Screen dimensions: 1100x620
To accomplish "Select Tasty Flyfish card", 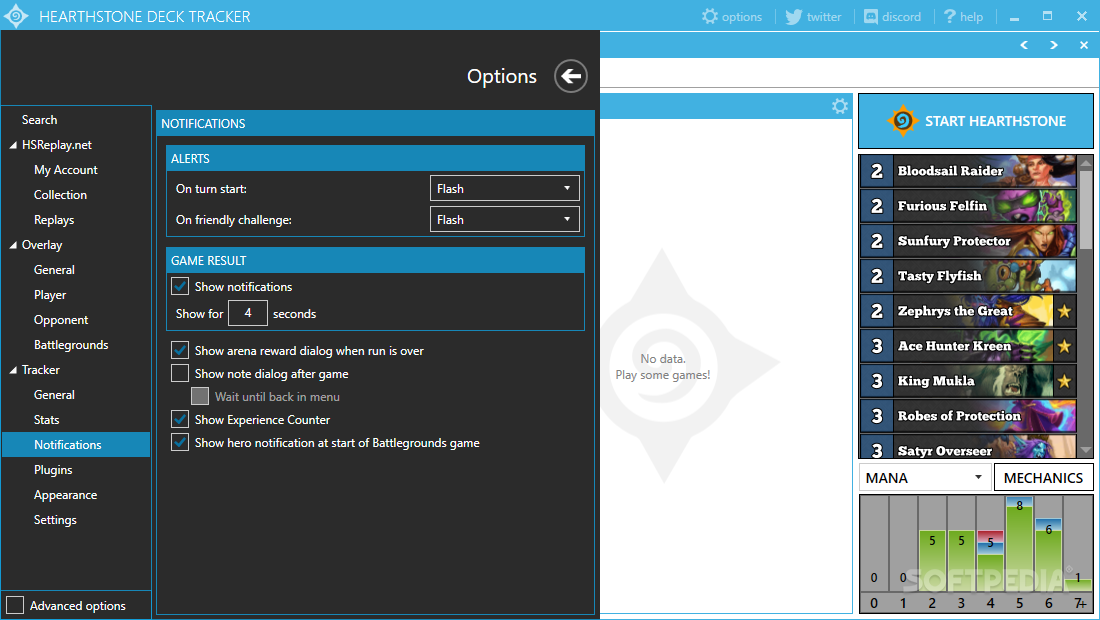I will click(x=968, y=276).
